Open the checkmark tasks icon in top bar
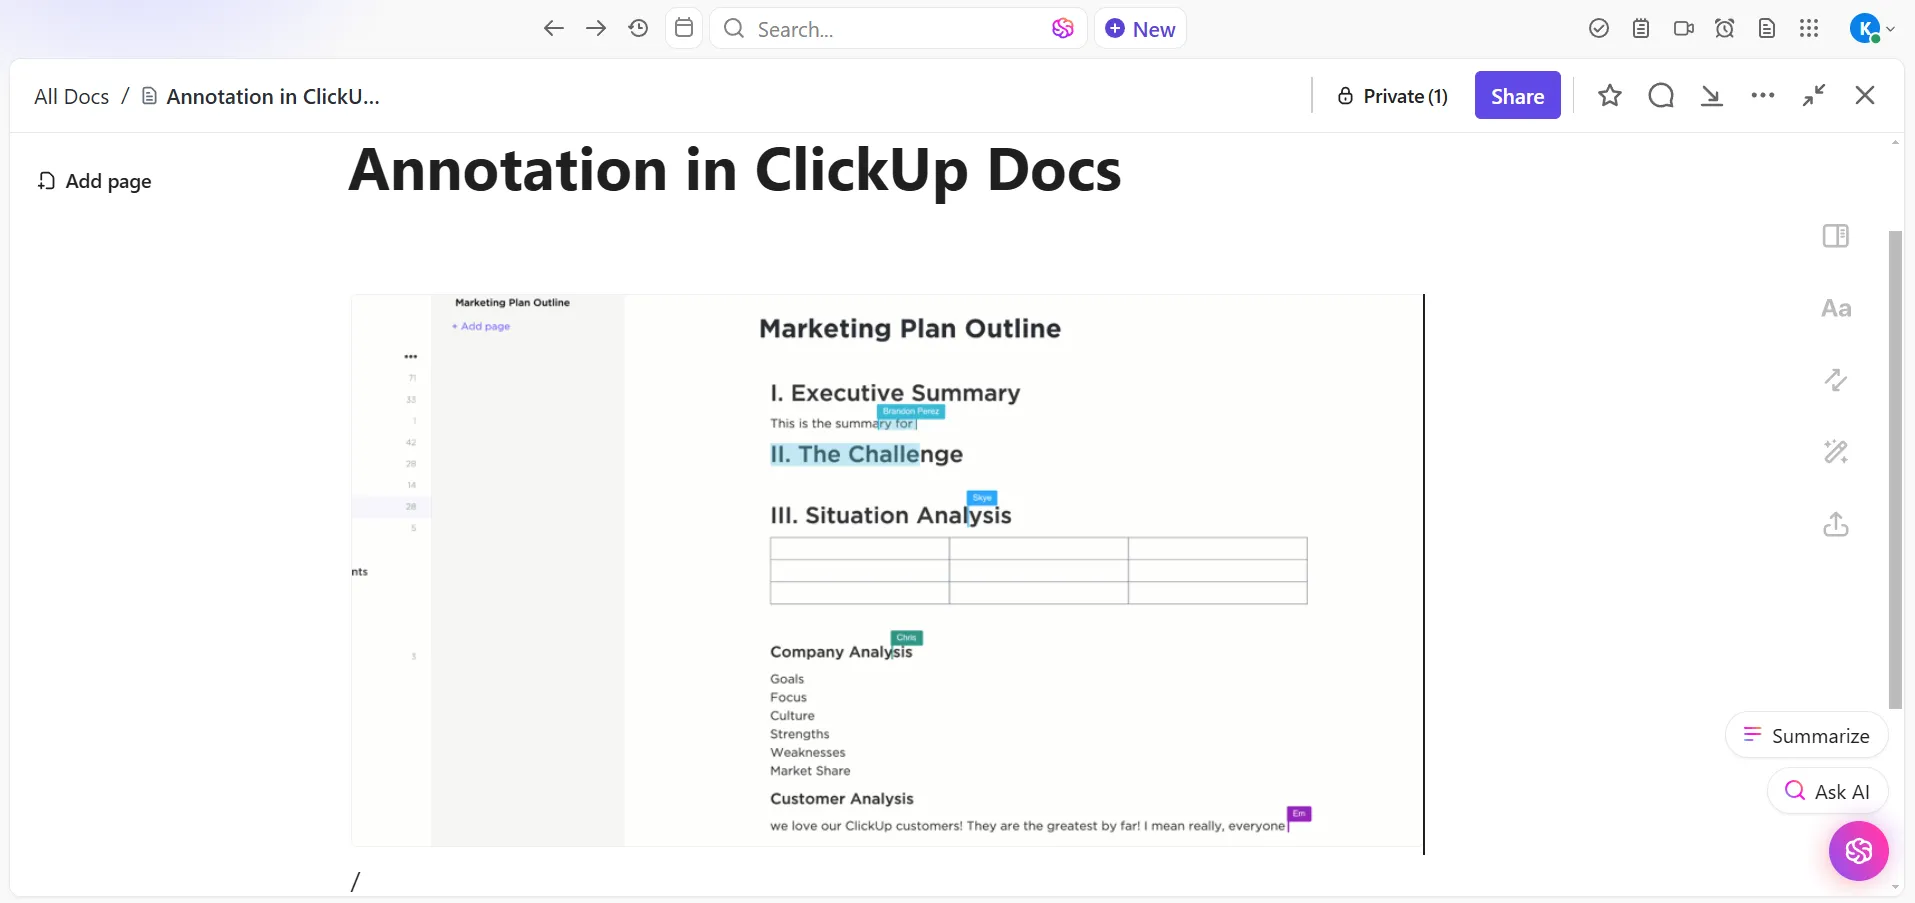The width and height of the screenshot is (1915, 903). point(1599,29)
